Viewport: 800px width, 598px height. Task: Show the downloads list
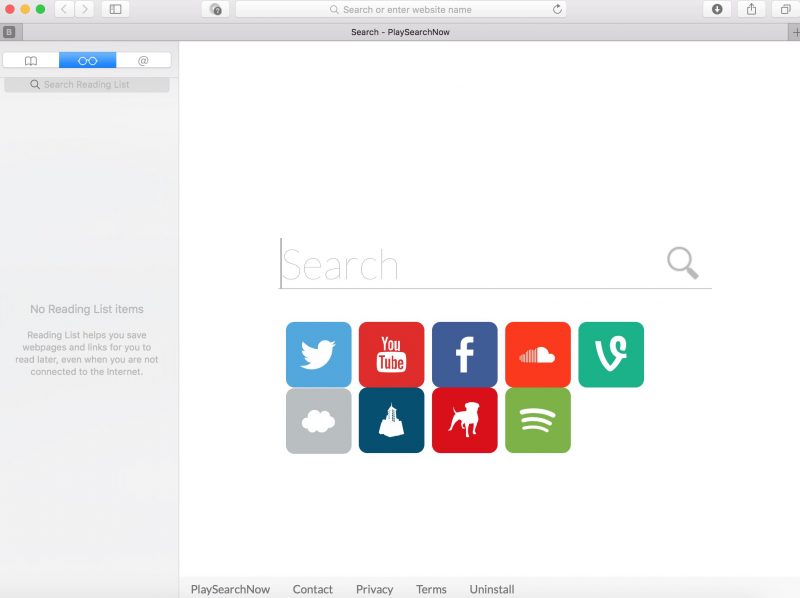point(717,9)
